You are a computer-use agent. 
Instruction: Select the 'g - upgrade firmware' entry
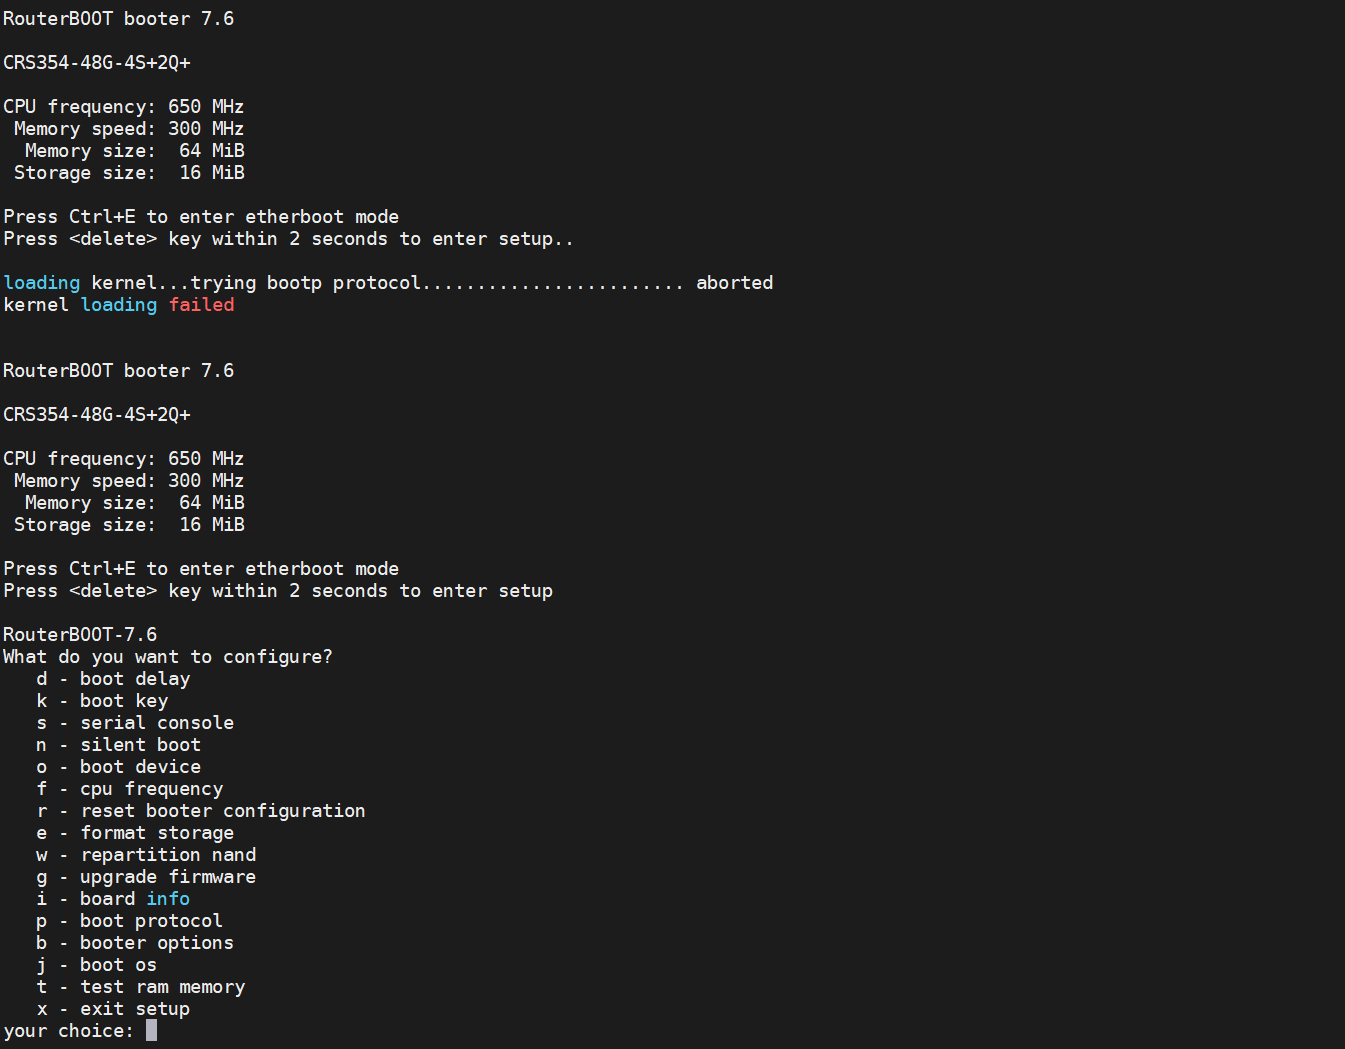click(146, 877)
